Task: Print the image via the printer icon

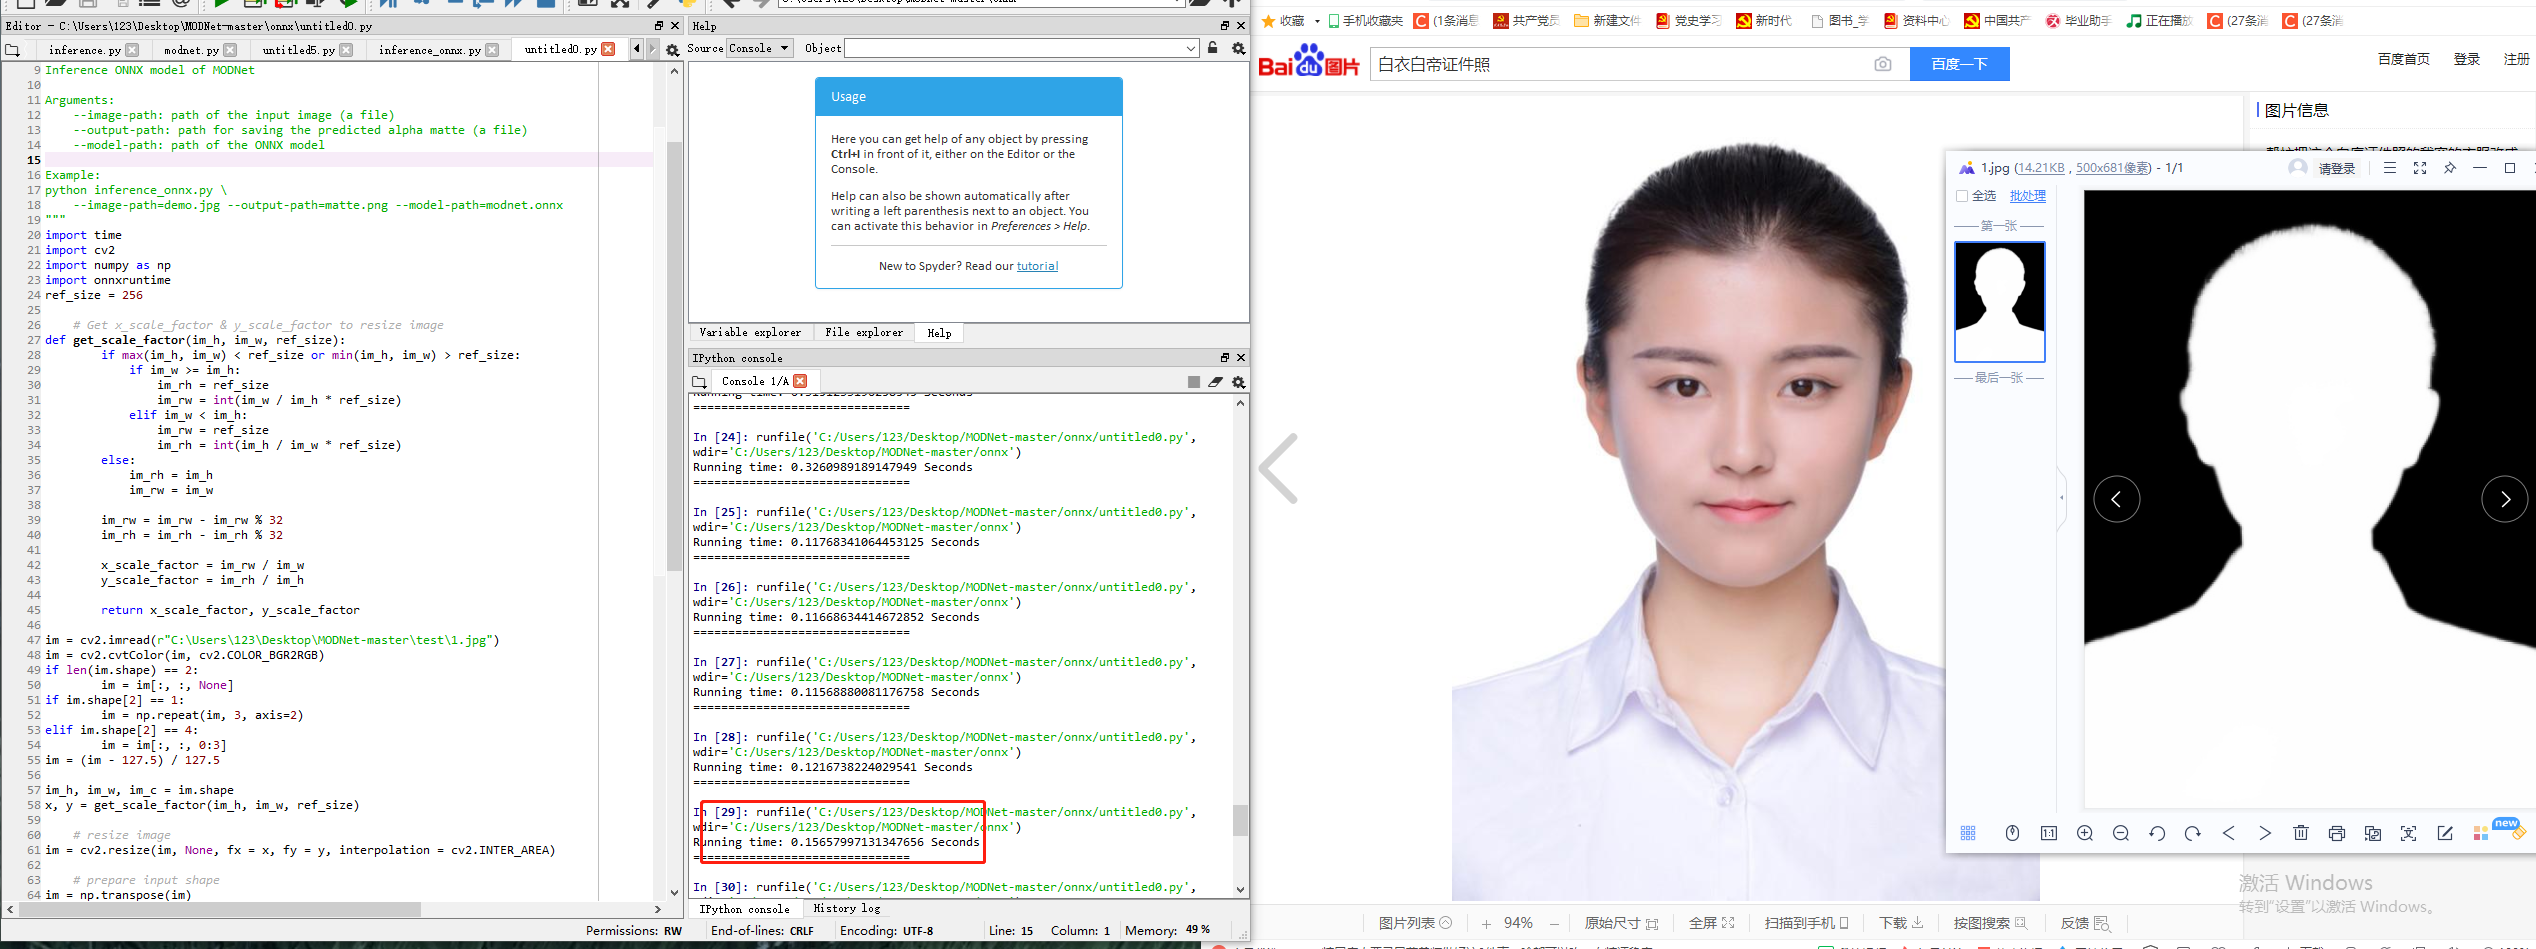Action: (2337, 833)
